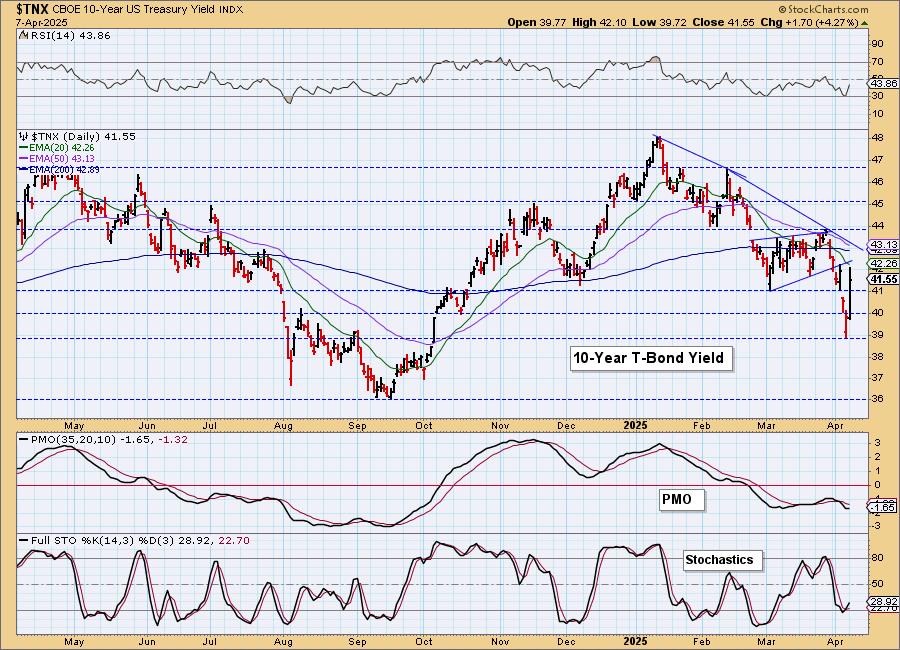Click the 'Open 39.77' value
This screenshot has height=650, width=900.
point(537,22)
